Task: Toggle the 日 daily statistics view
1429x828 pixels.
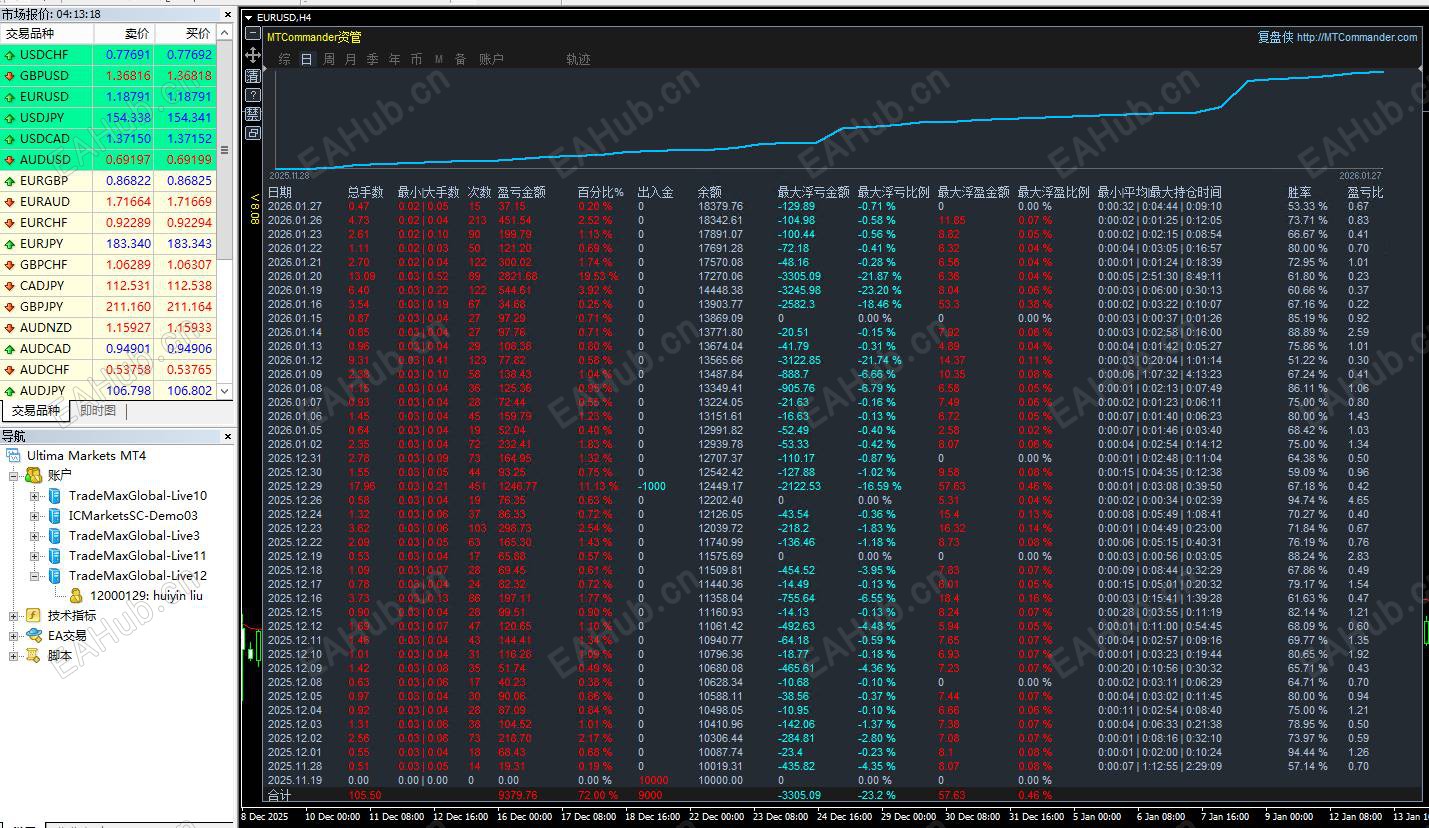Action: tap(306, 59)
